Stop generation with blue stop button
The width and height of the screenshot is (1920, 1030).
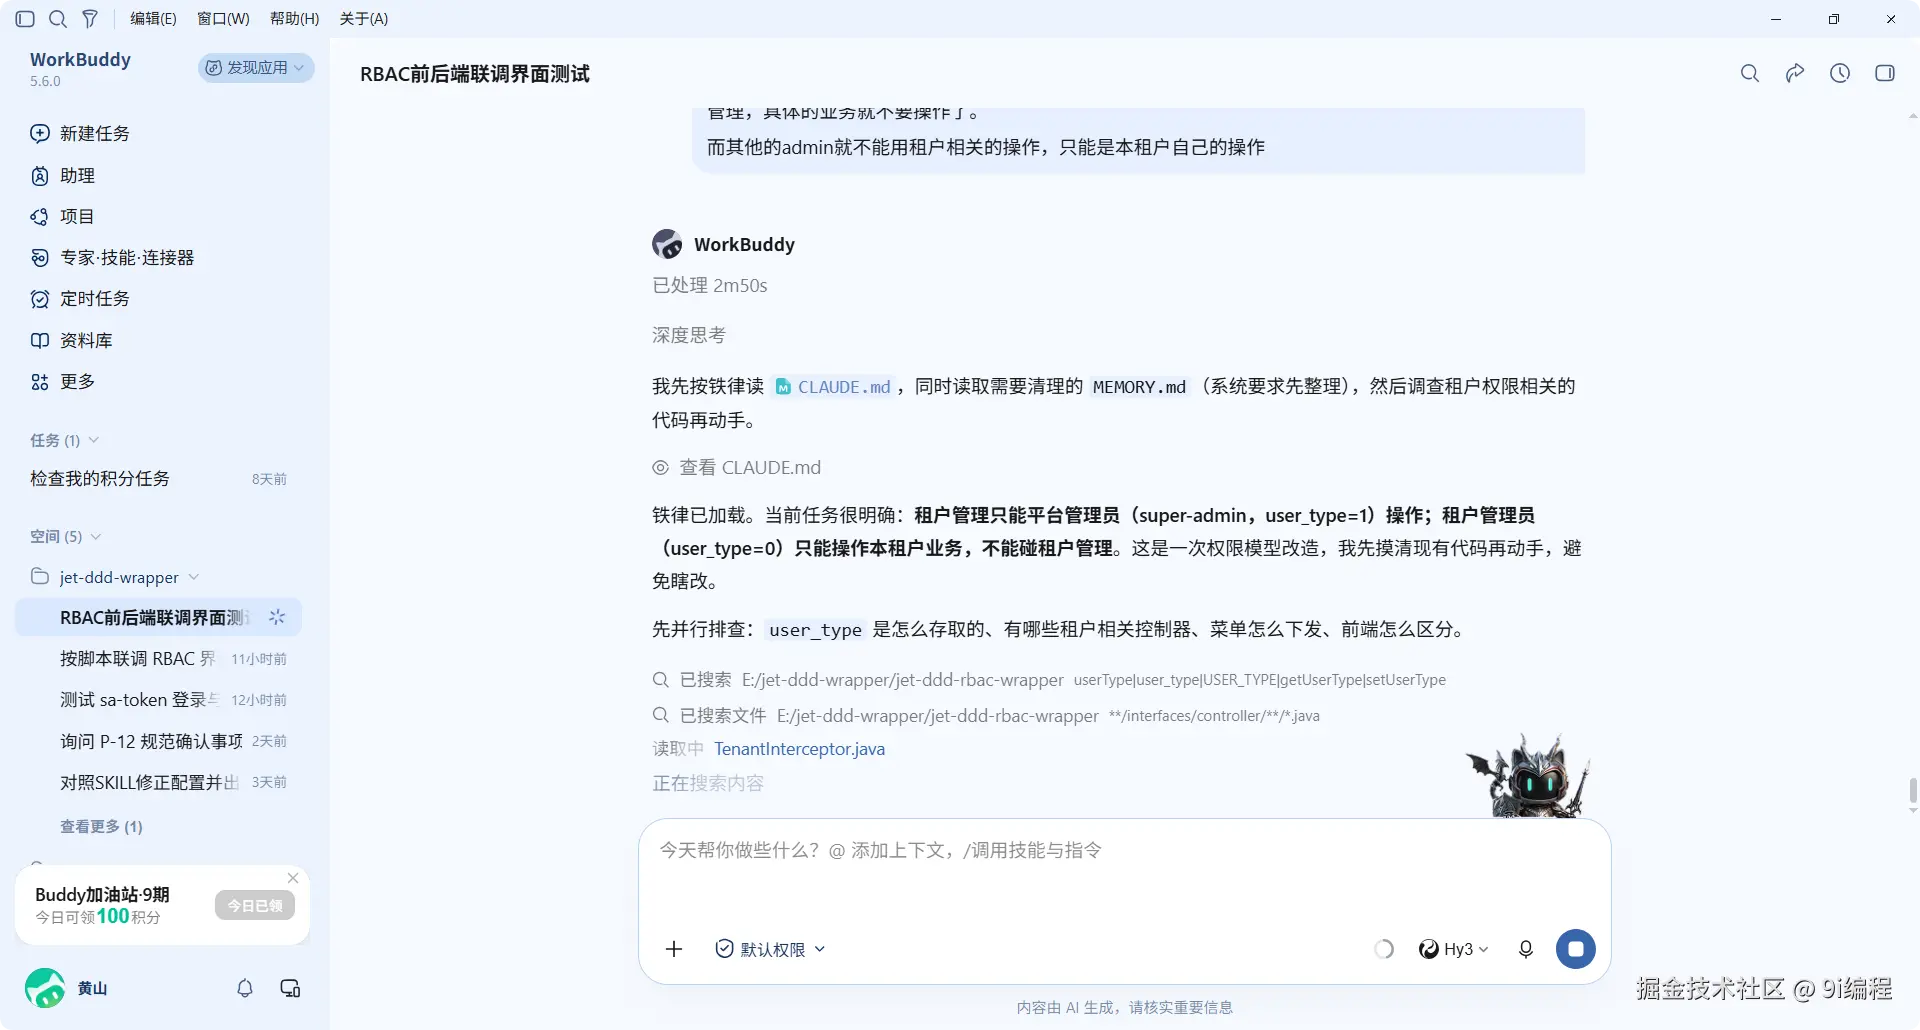pyautogui.click(x=1576, y=949)
